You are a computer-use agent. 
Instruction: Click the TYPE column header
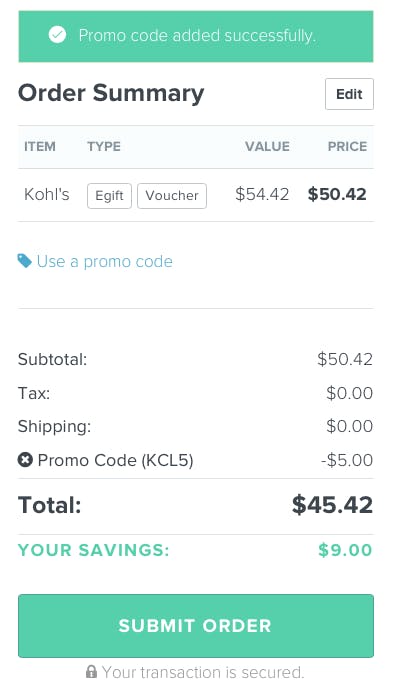(x=104, y=147)
